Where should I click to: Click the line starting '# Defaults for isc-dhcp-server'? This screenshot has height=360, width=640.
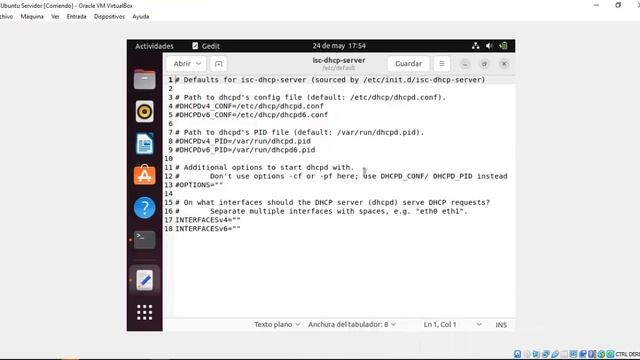330,80
